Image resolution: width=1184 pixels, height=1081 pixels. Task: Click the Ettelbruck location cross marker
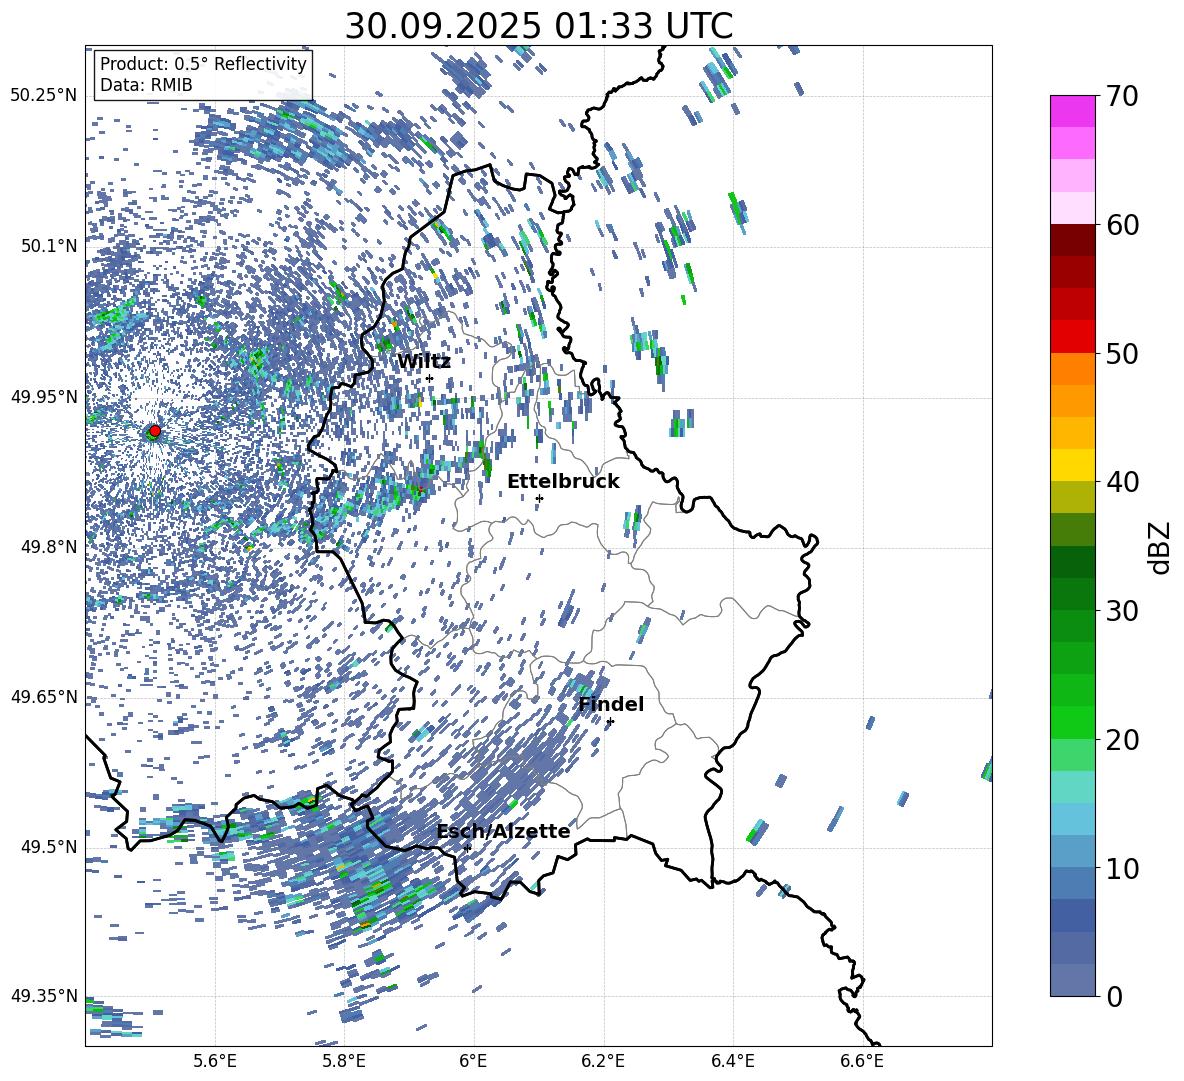point(539,498)
